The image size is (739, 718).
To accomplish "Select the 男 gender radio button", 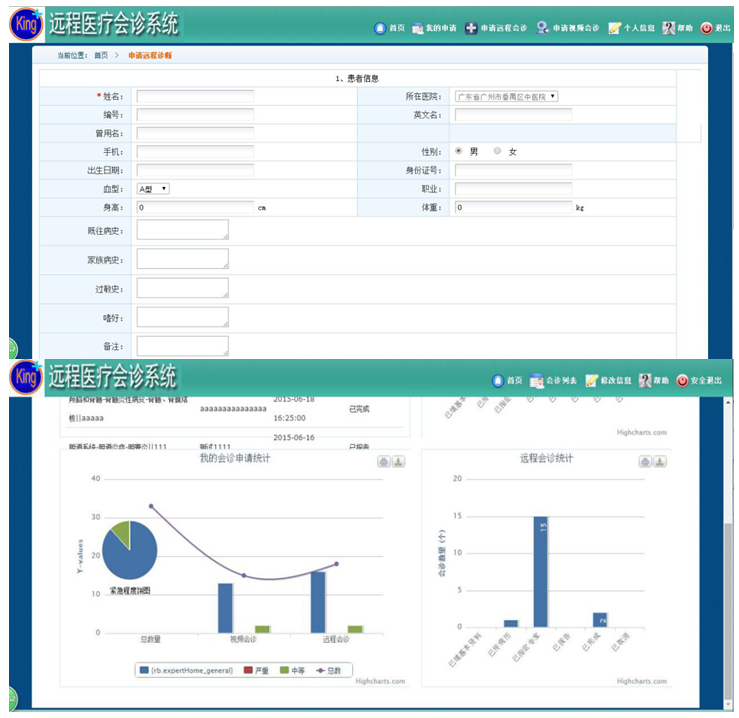I will click(x=459, y=151).
